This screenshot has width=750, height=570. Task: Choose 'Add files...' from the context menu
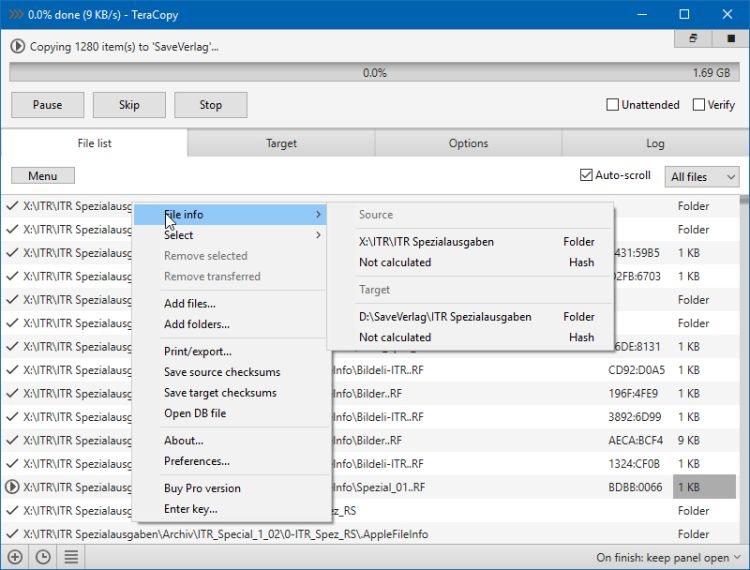(x=189, y=303)
